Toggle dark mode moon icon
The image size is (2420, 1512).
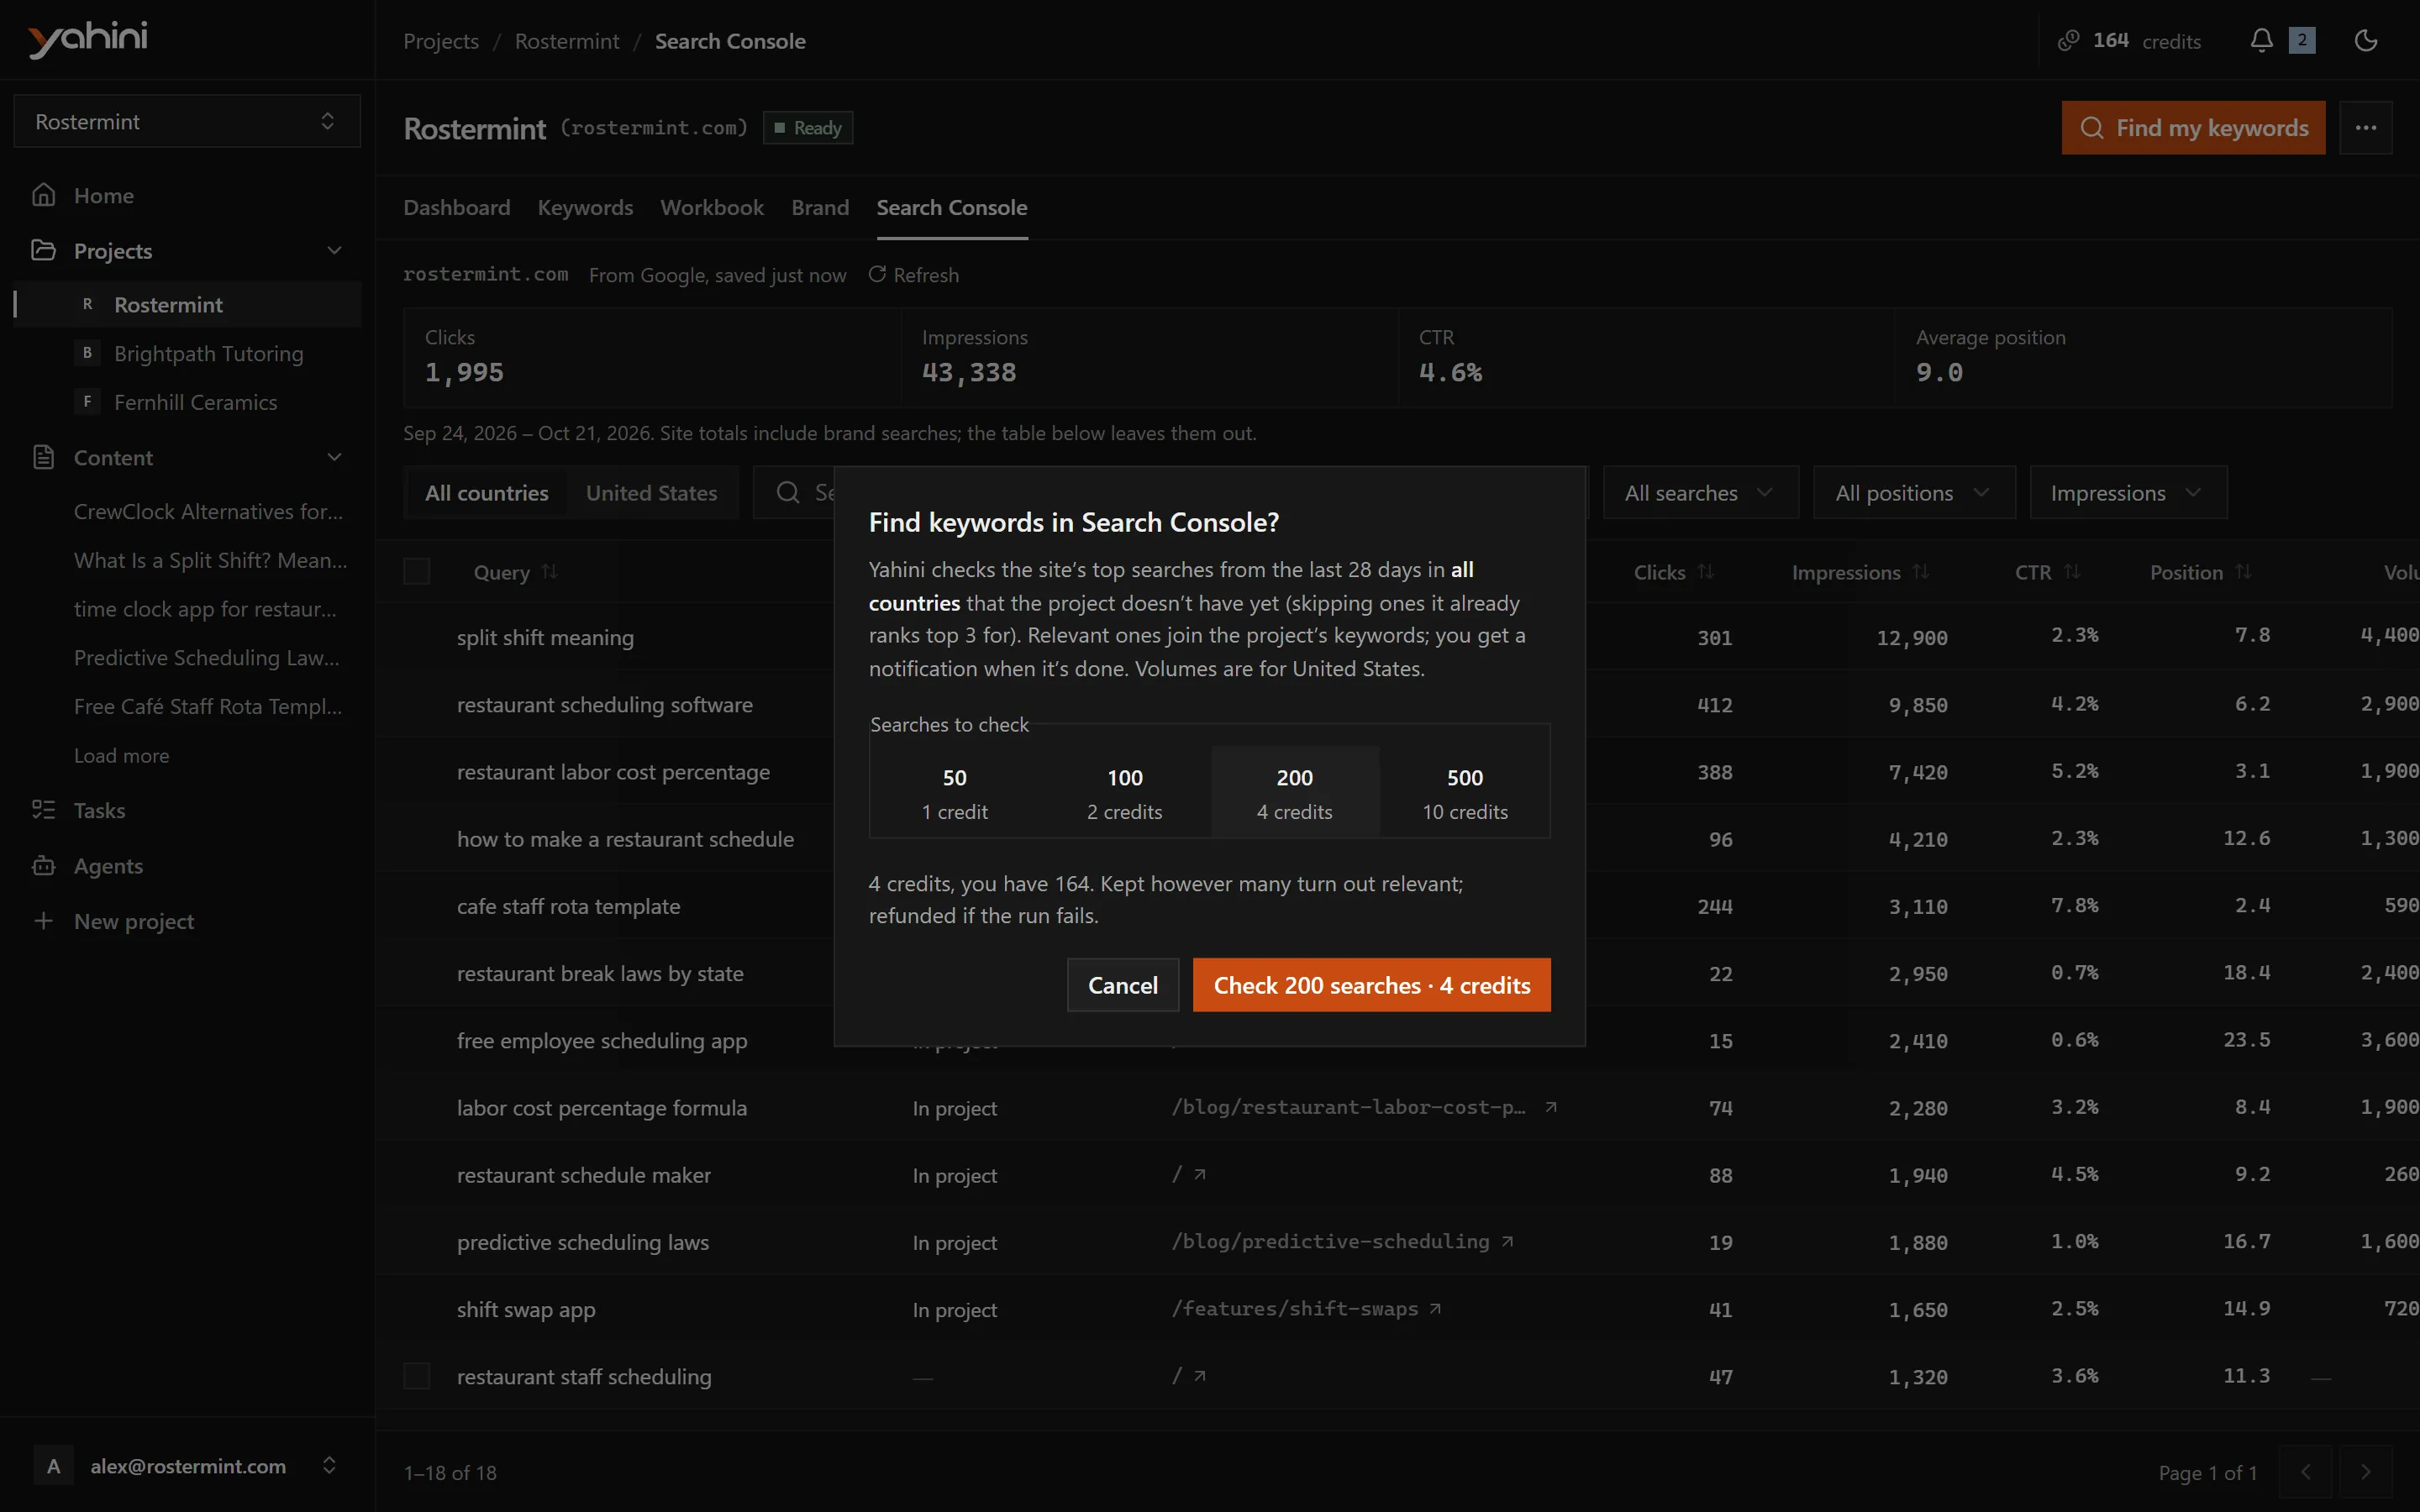(2365, 41)
